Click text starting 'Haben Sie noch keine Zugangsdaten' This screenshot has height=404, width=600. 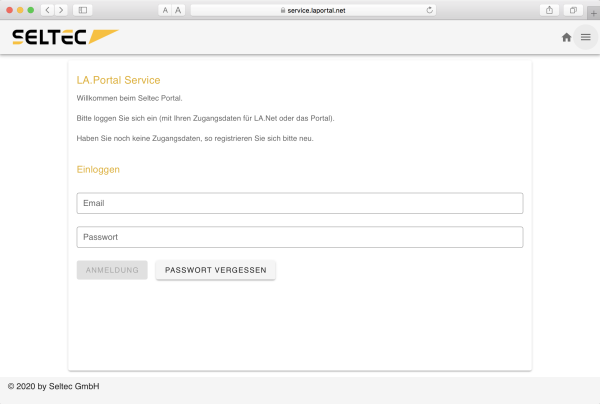(195, 138)
